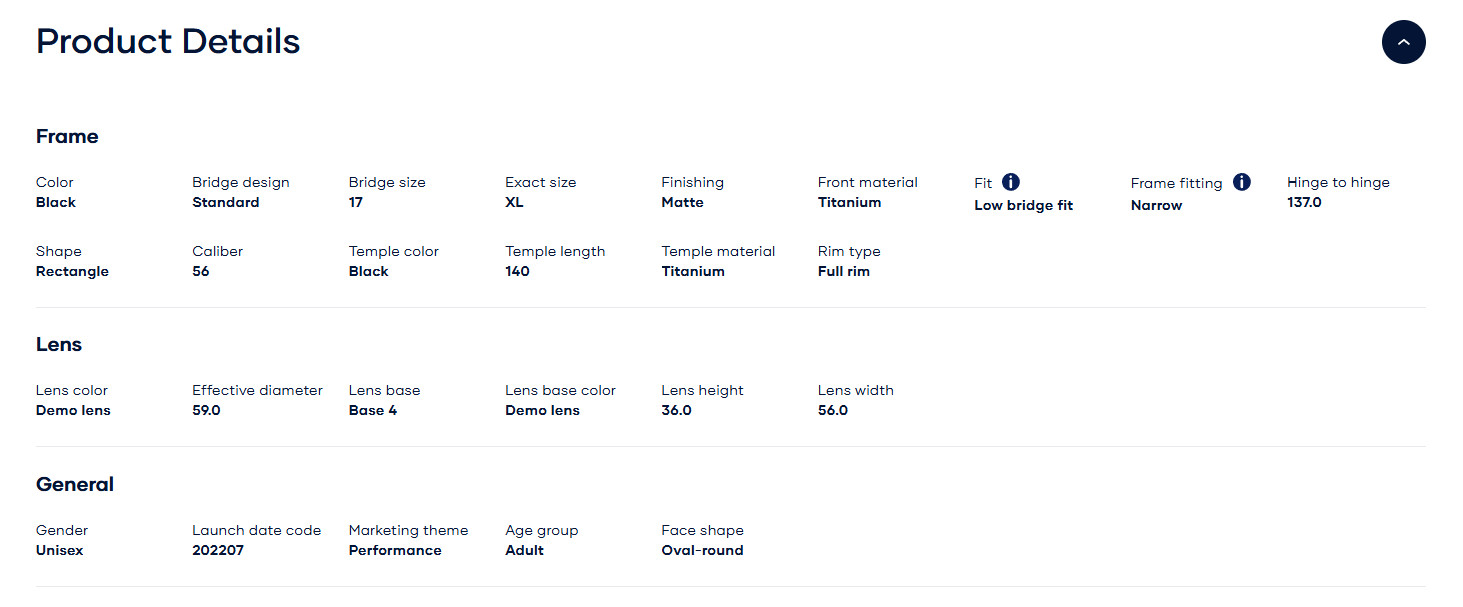Click the Launch date code 202207
The height and width of the screenshot is (607, 1463).
[x=217, y=550]
